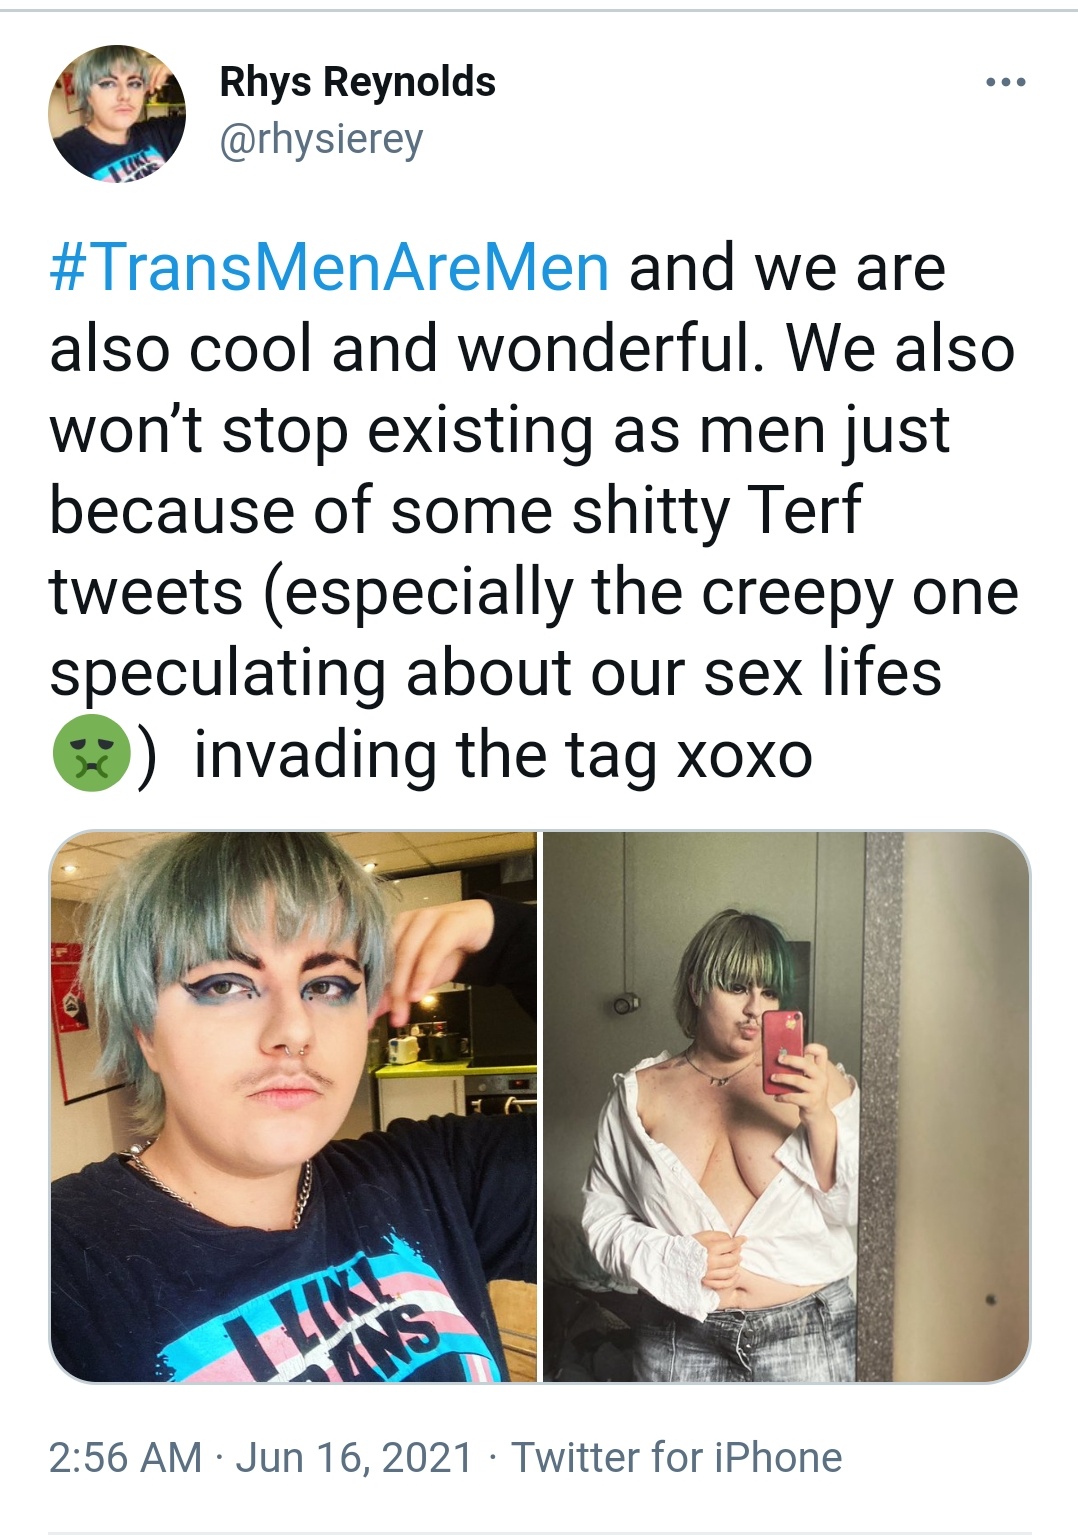Click the Jun 16, 2021 date

click(354, 1457)
